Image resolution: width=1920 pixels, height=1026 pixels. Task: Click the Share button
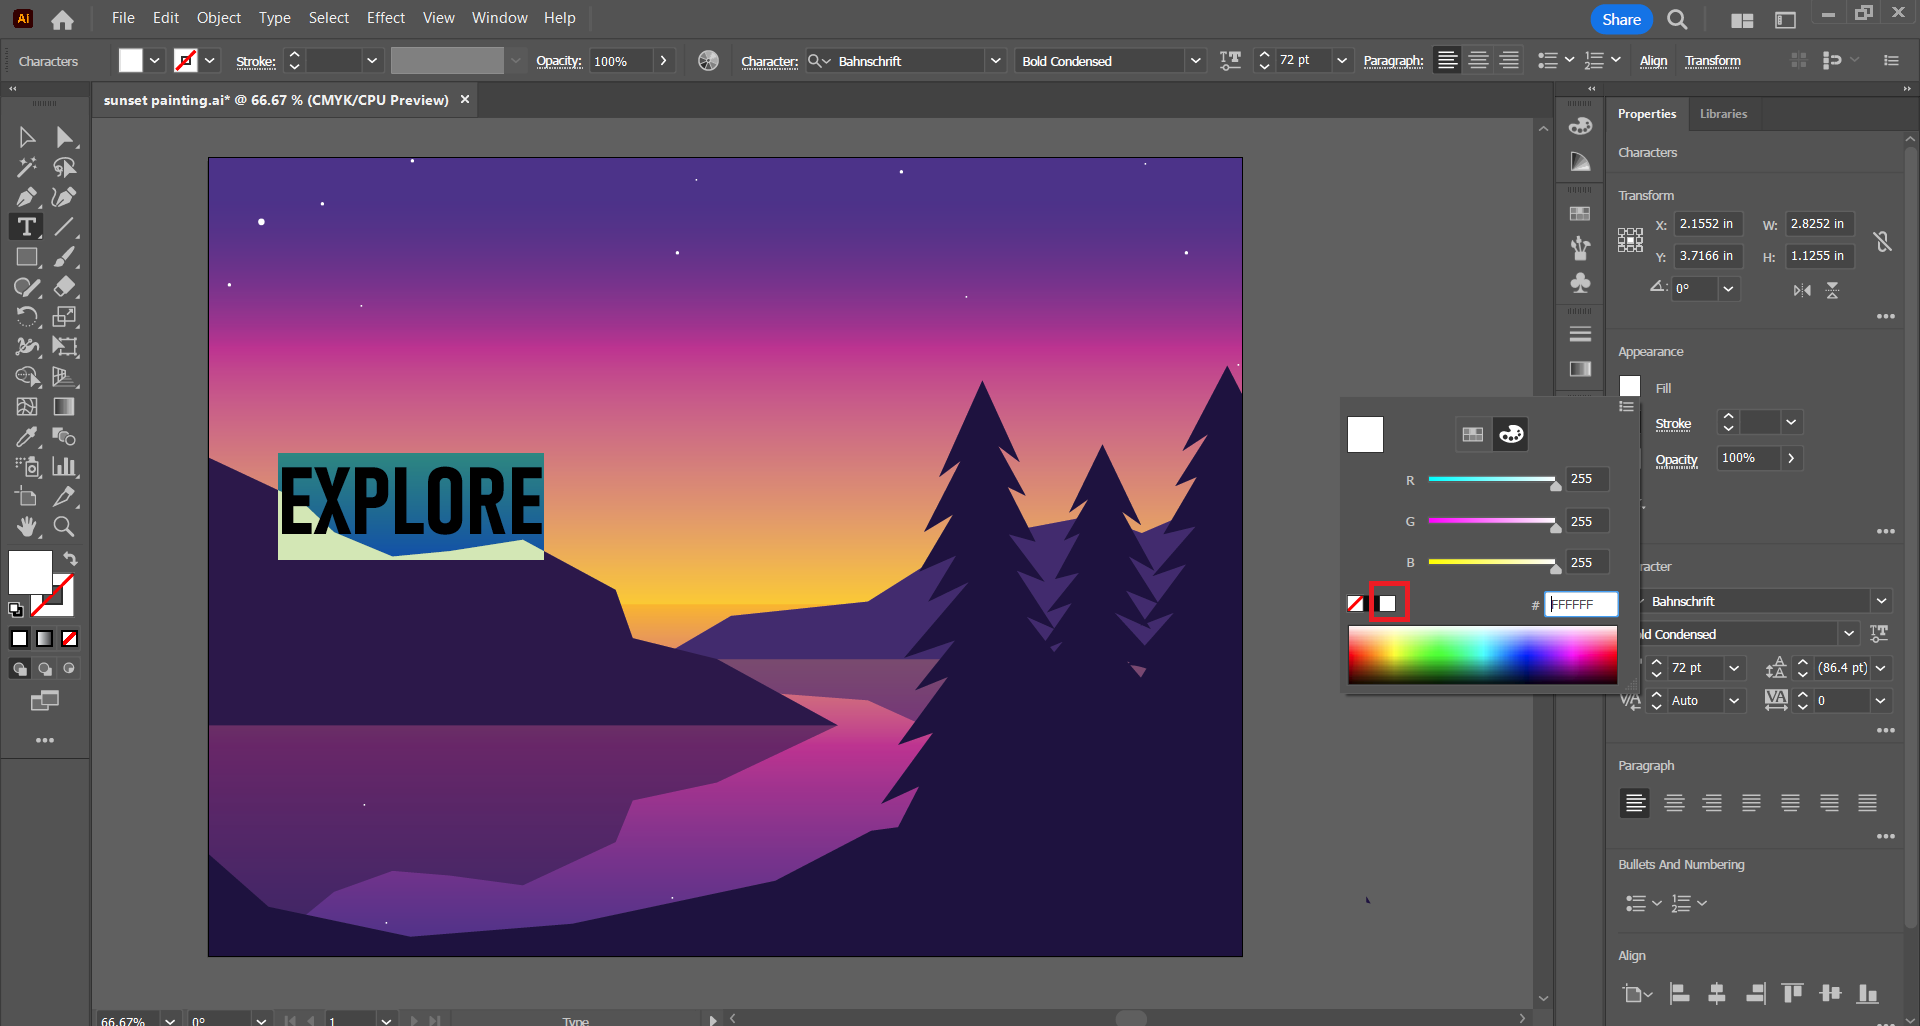coord(1620,19)
